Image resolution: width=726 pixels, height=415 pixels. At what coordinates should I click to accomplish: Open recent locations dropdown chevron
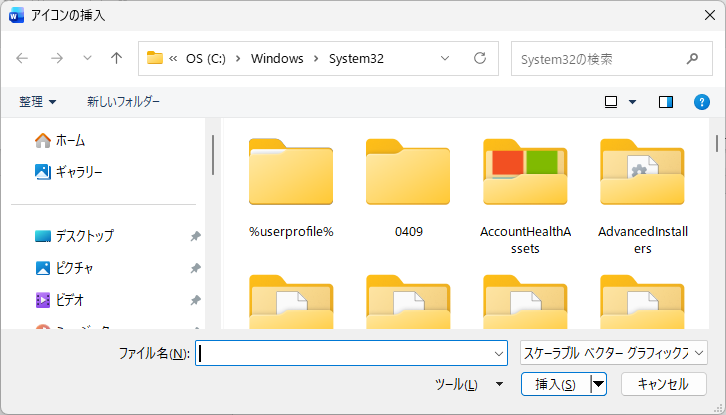(87, 58)
